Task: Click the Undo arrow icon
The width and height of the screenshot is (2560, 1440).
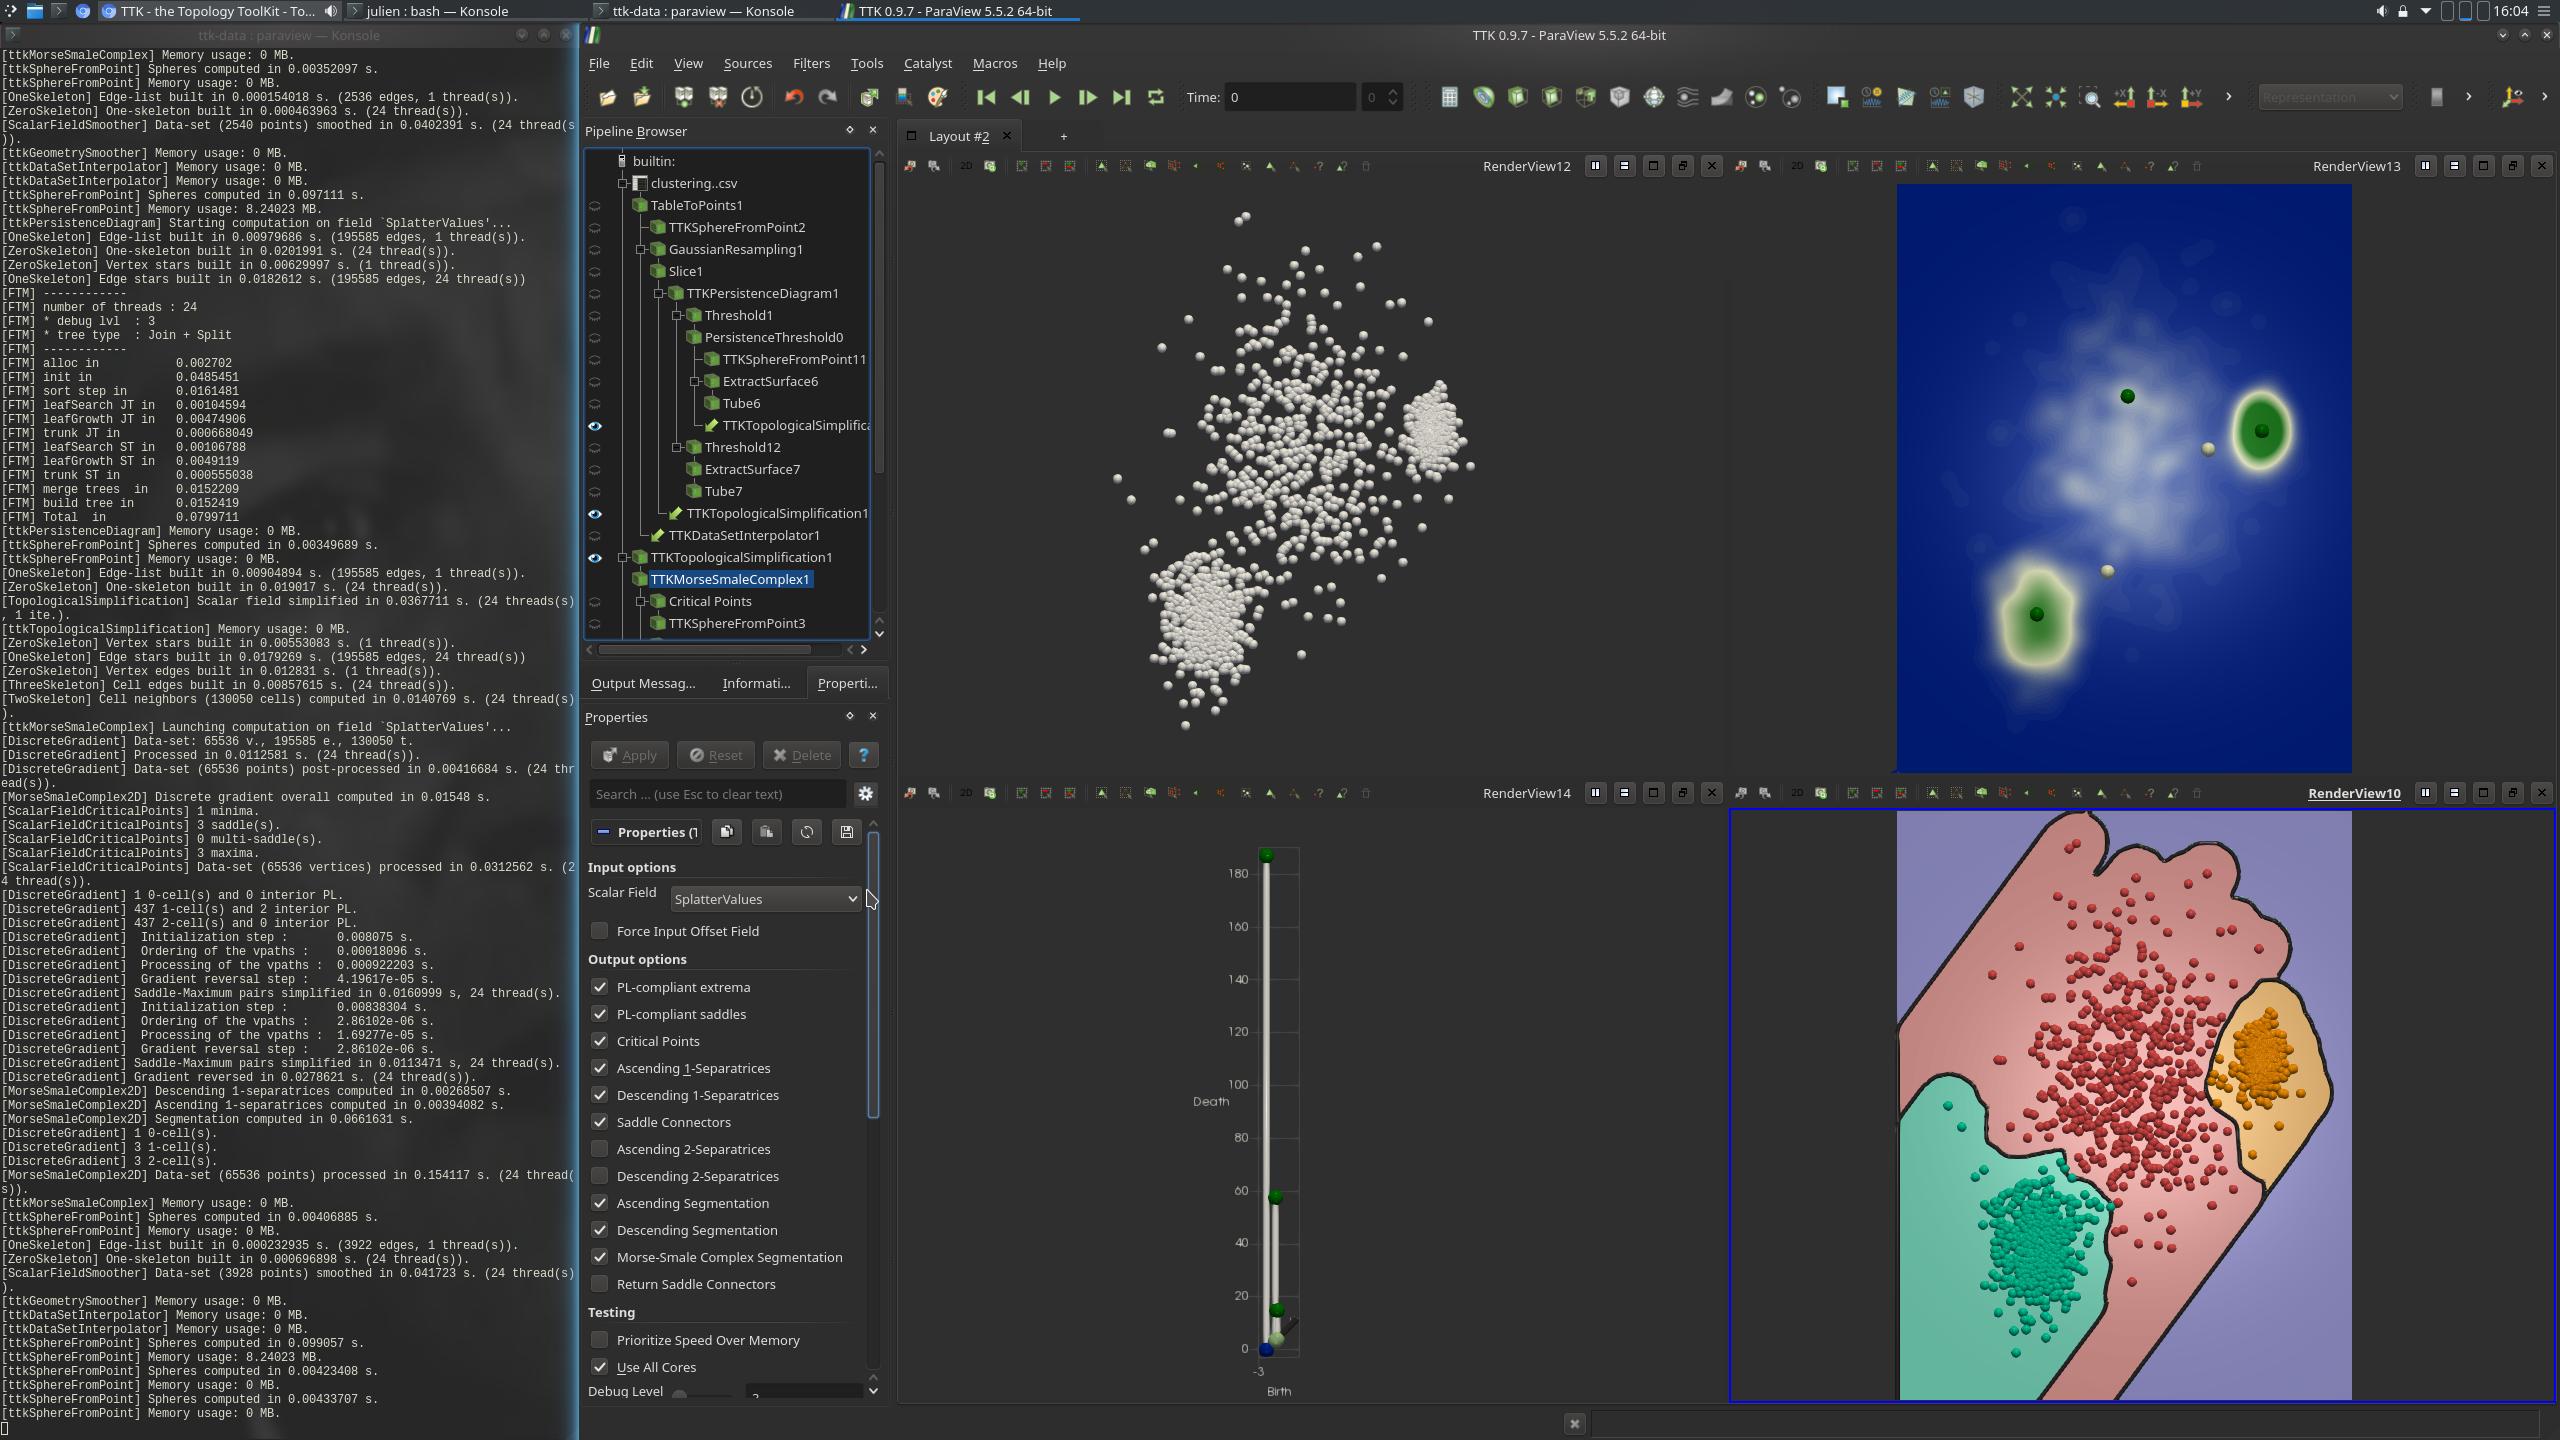Action: 794,97
